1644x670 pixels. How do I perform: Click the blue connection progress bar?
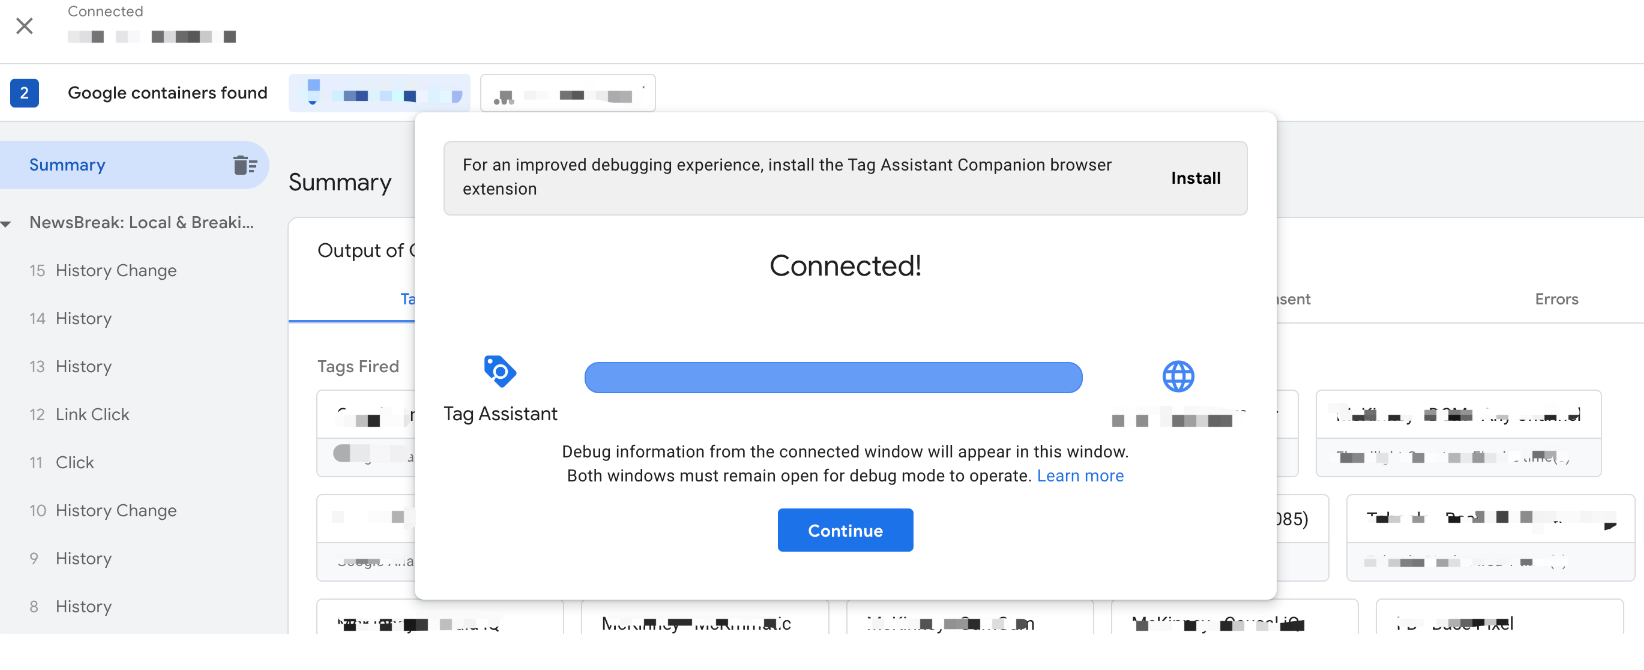pyautogui.click(x=833, y=377)
